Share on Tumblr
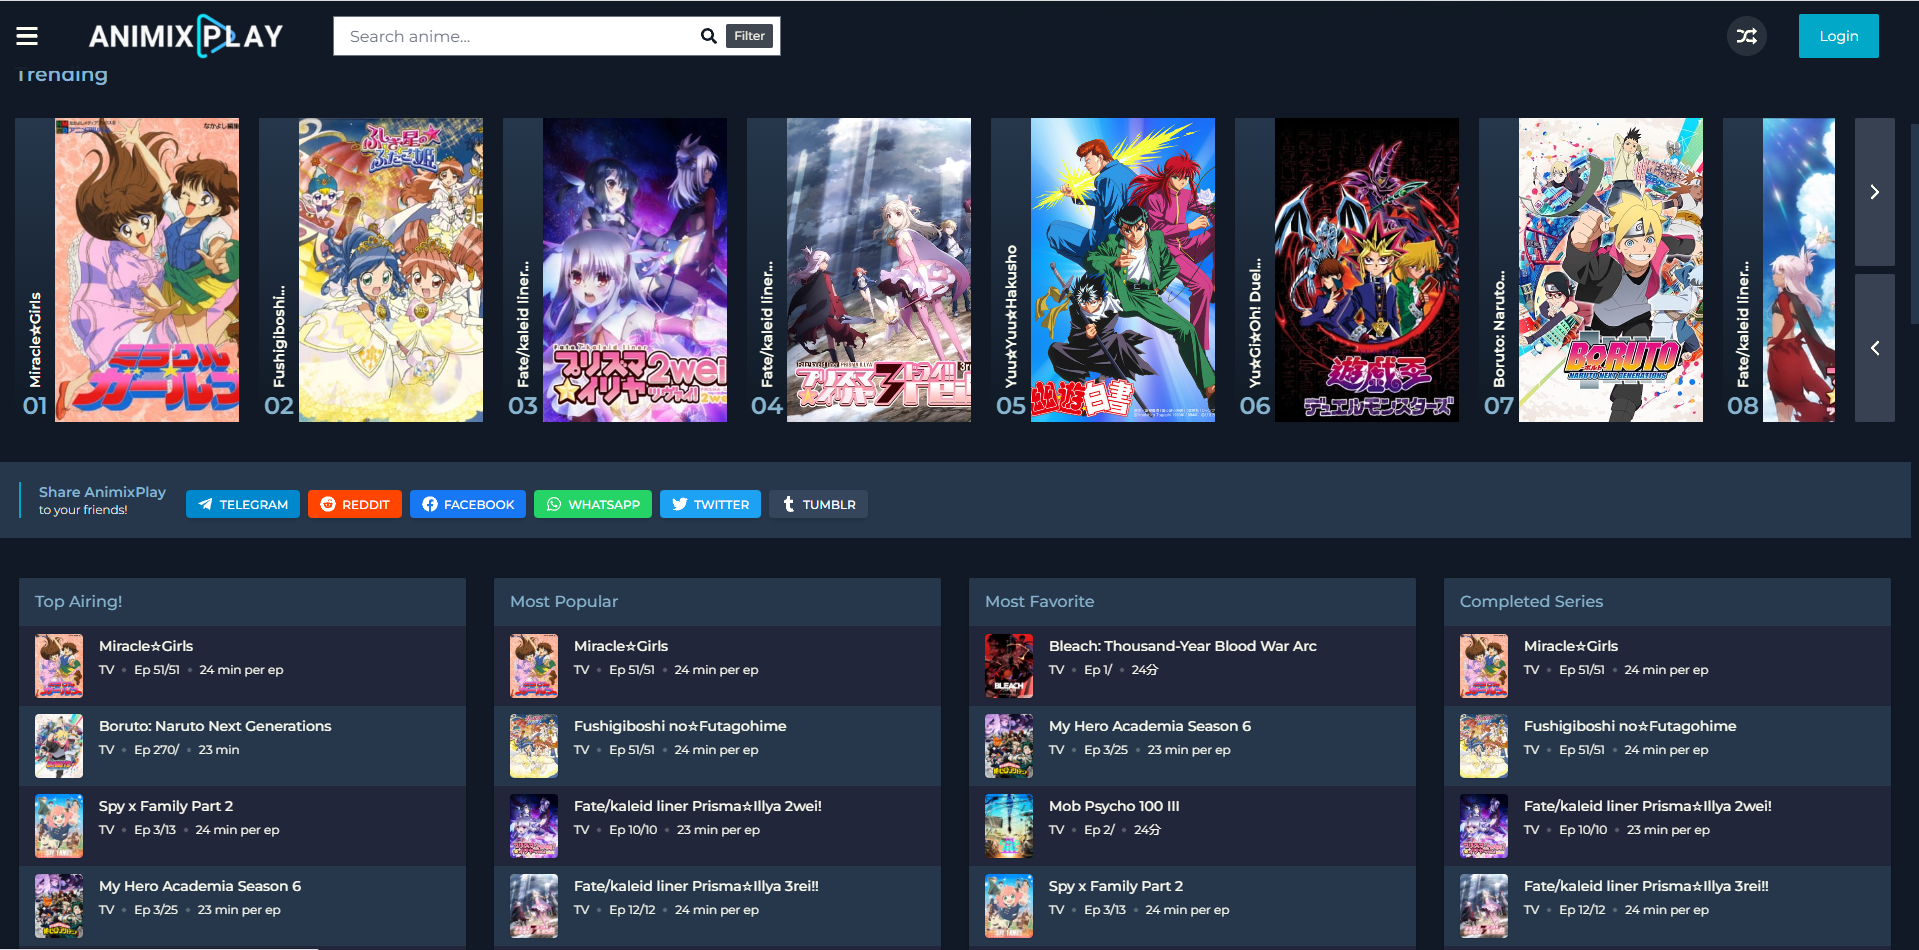 [819, 504]
